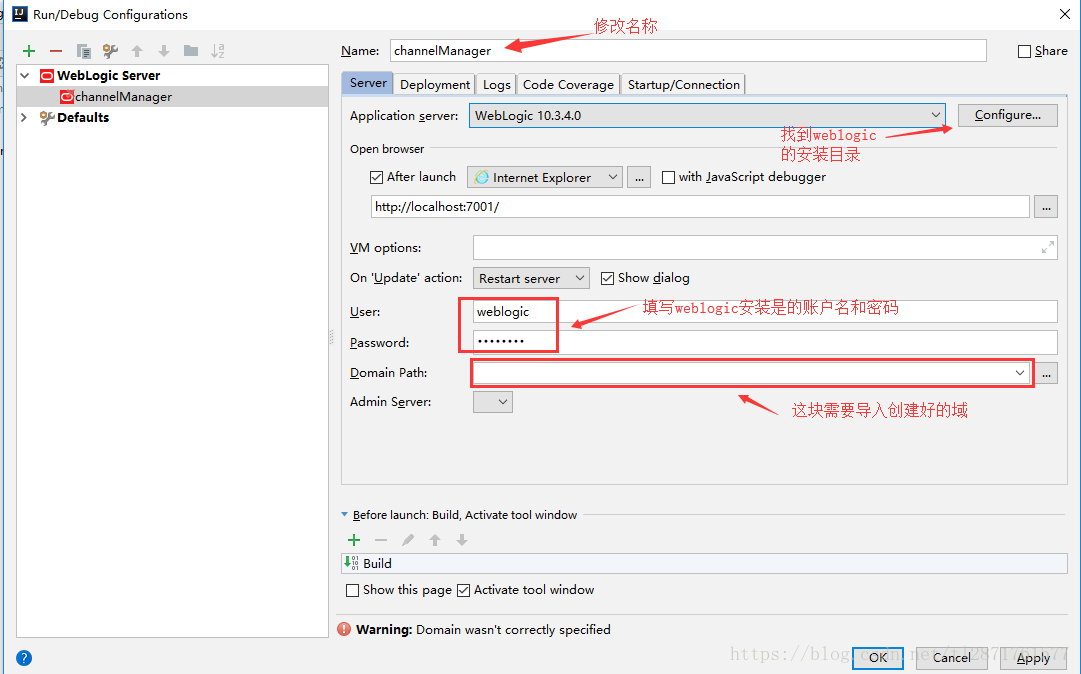The image size is (1081, 674).
Task: Remove before launch task minus icon
Action: tap(381, 540)
